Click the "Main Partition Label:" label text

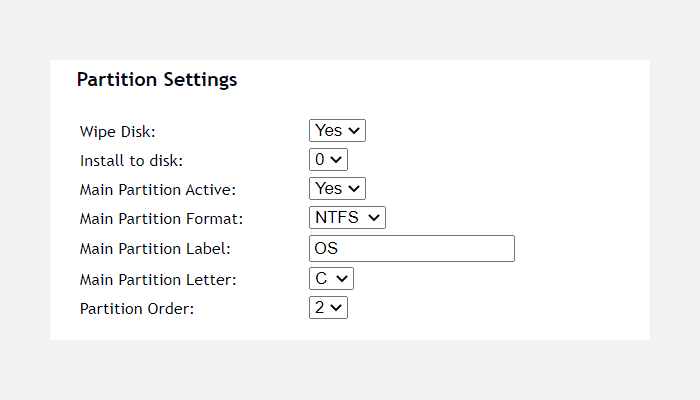pyautogui.click(x=155, y=249)
